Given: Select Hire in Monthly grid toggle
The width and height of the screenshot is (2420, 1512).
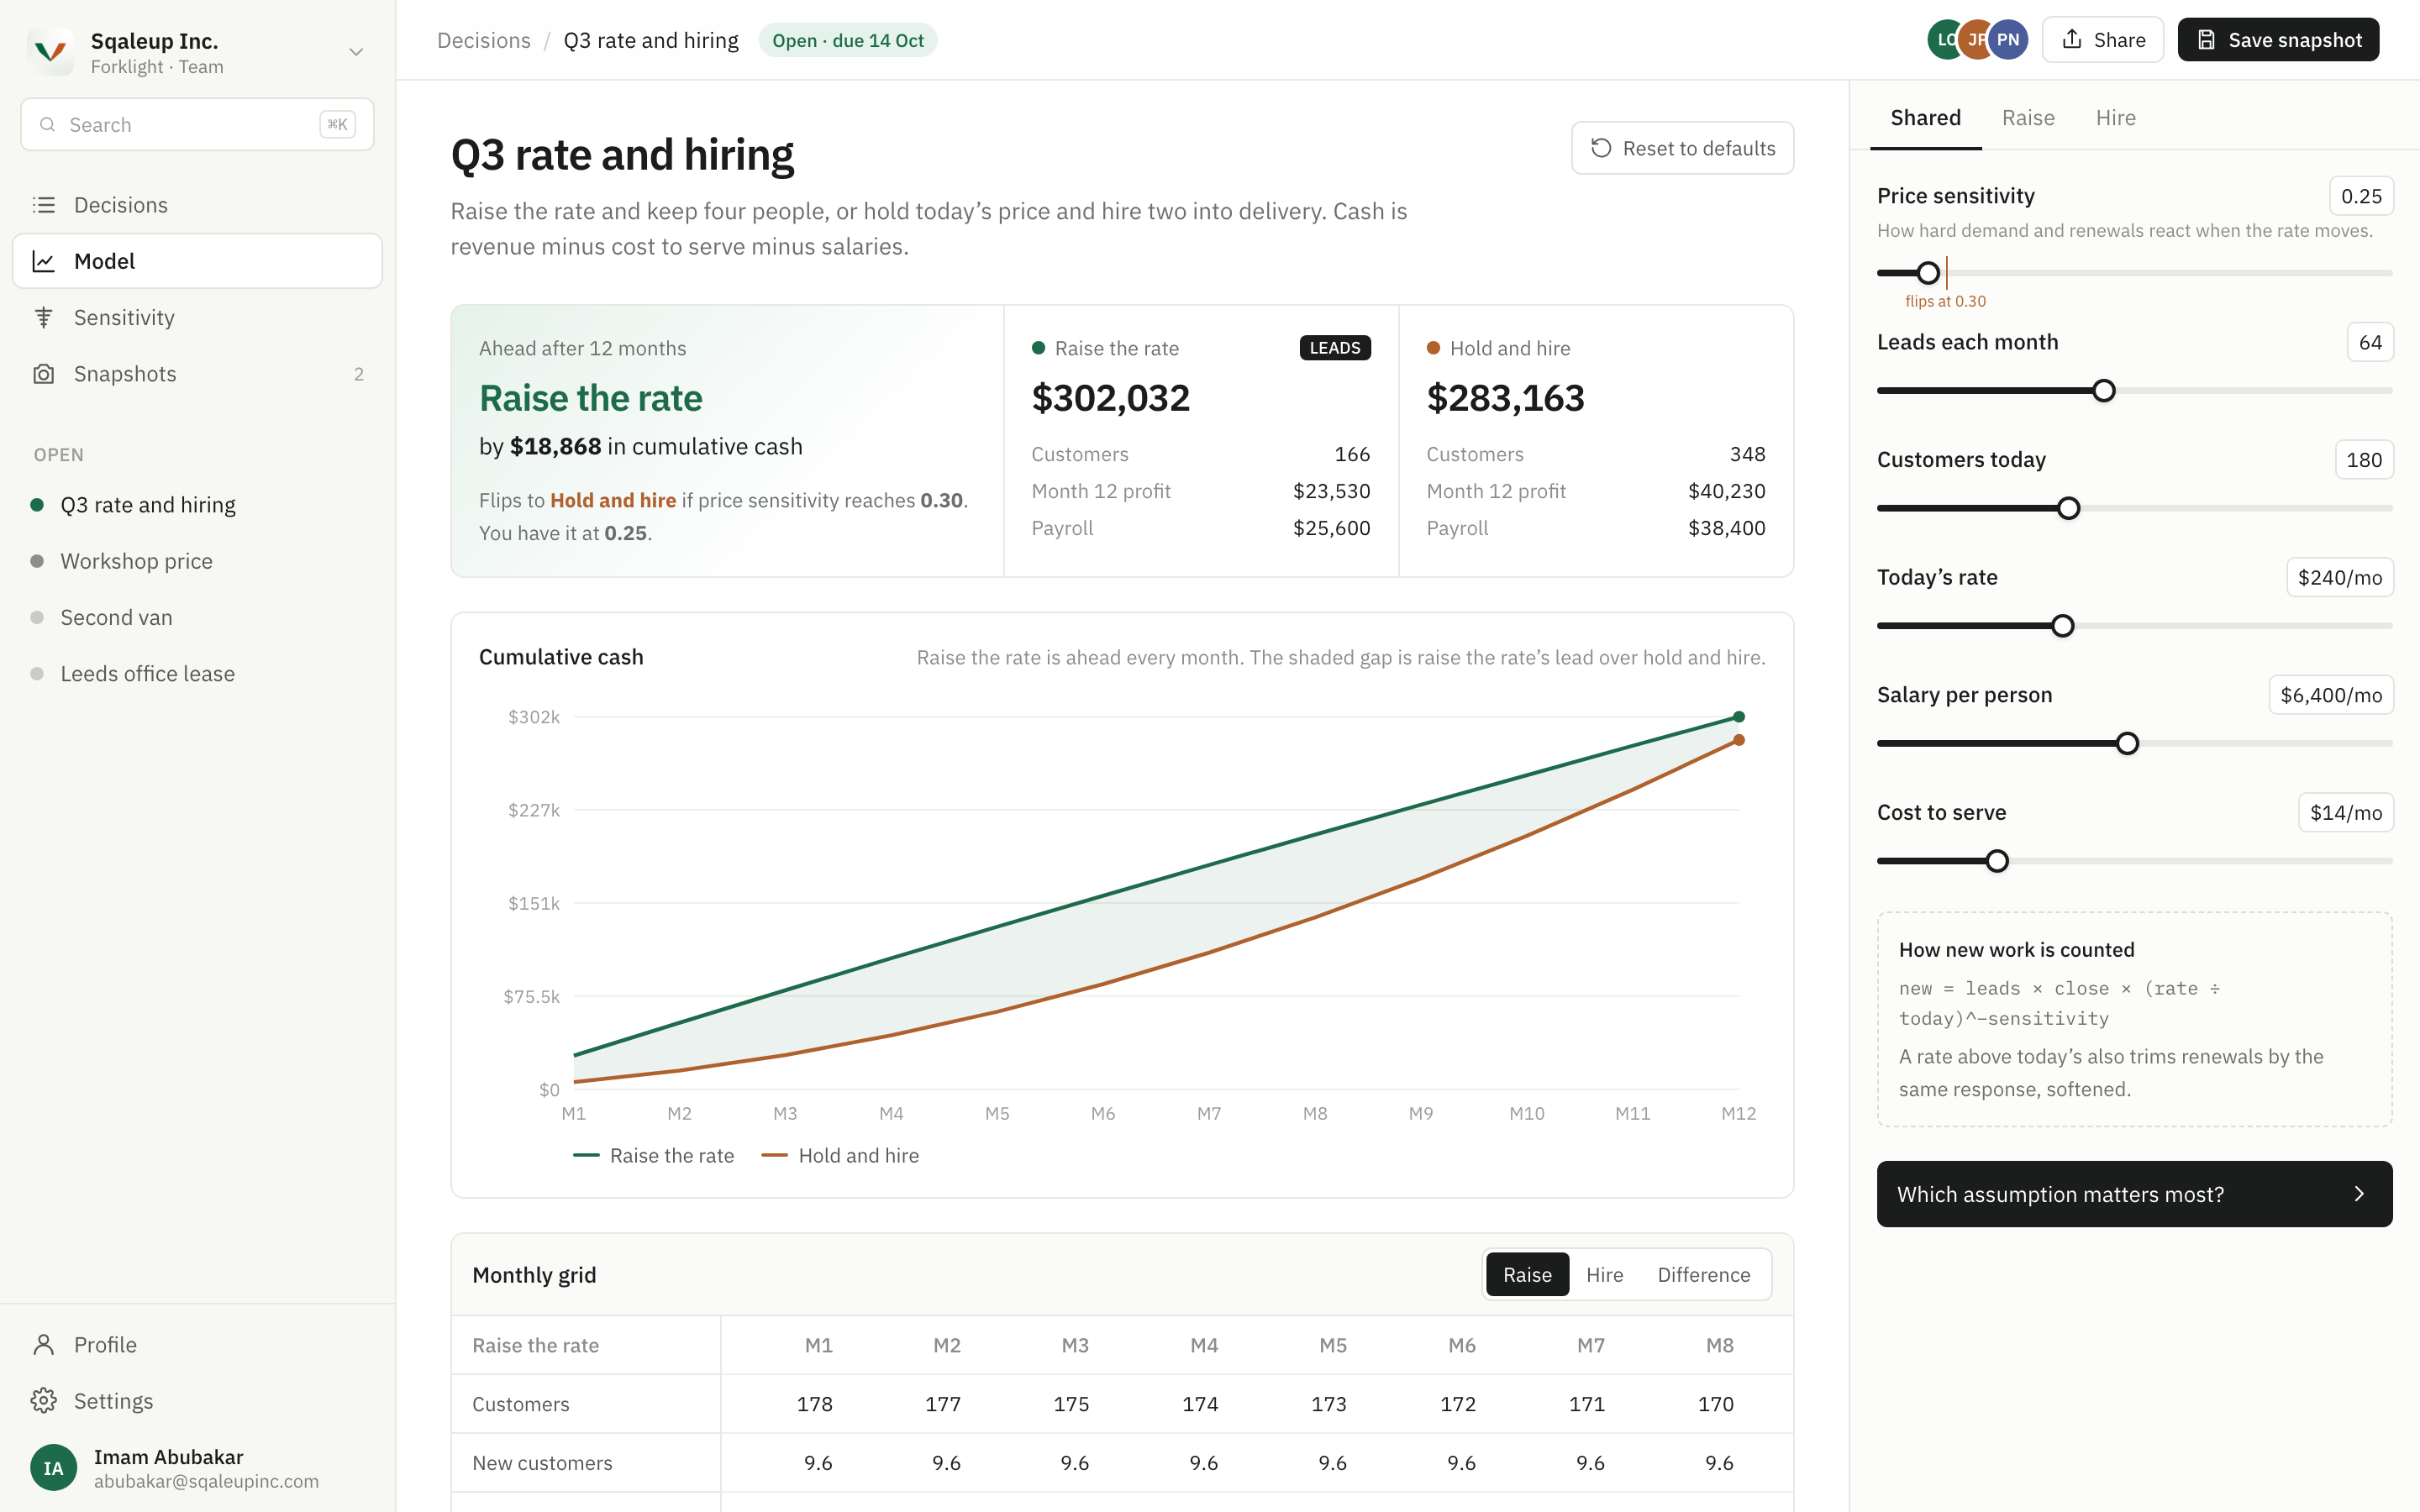Looking at the screenshot, I should coord(1604,1275).
